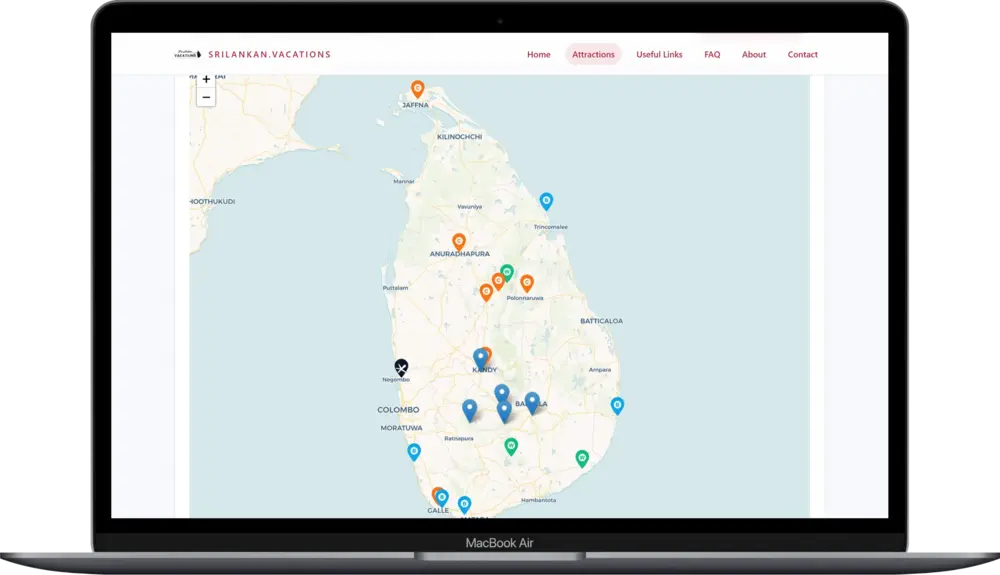Click the orange marker at Jaffna
Screen dimensions: 1000x575
(x=418, y=88)
